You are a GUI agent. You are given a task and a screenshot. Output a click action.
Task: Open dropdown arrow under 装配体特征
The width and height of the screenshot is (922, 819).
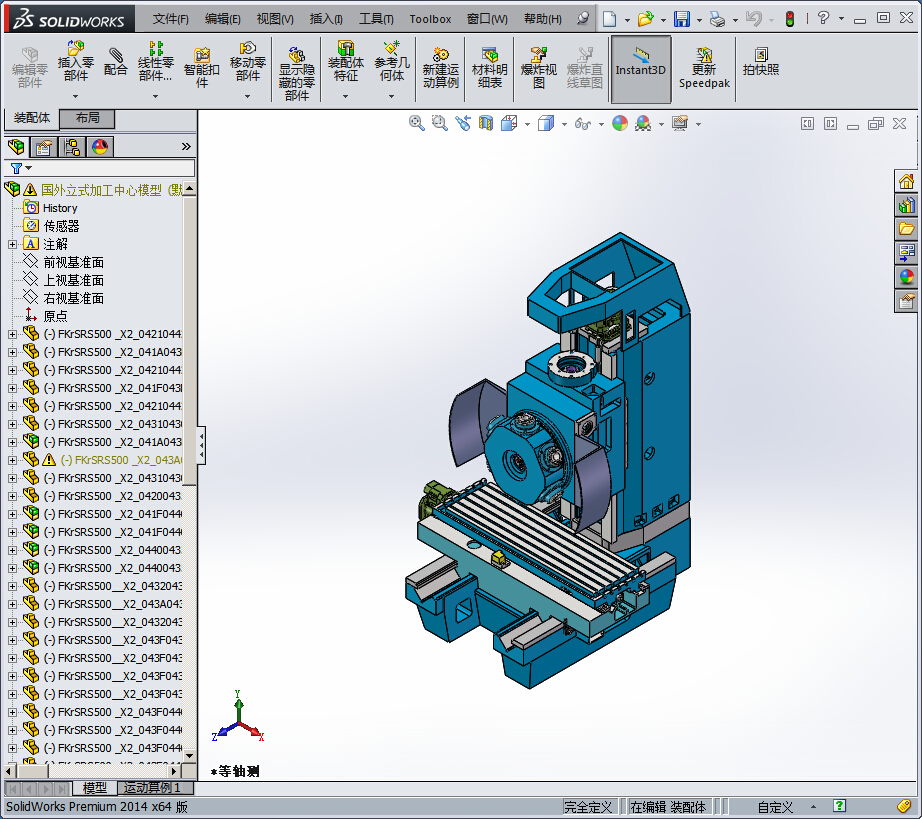coord(346,96)
